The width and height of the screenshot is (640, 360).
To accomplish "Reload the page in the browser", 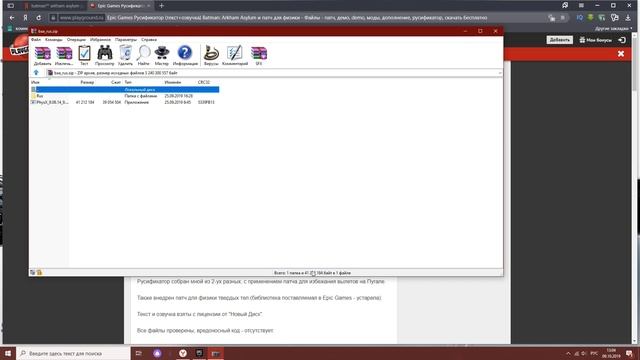I will (38, 18).
